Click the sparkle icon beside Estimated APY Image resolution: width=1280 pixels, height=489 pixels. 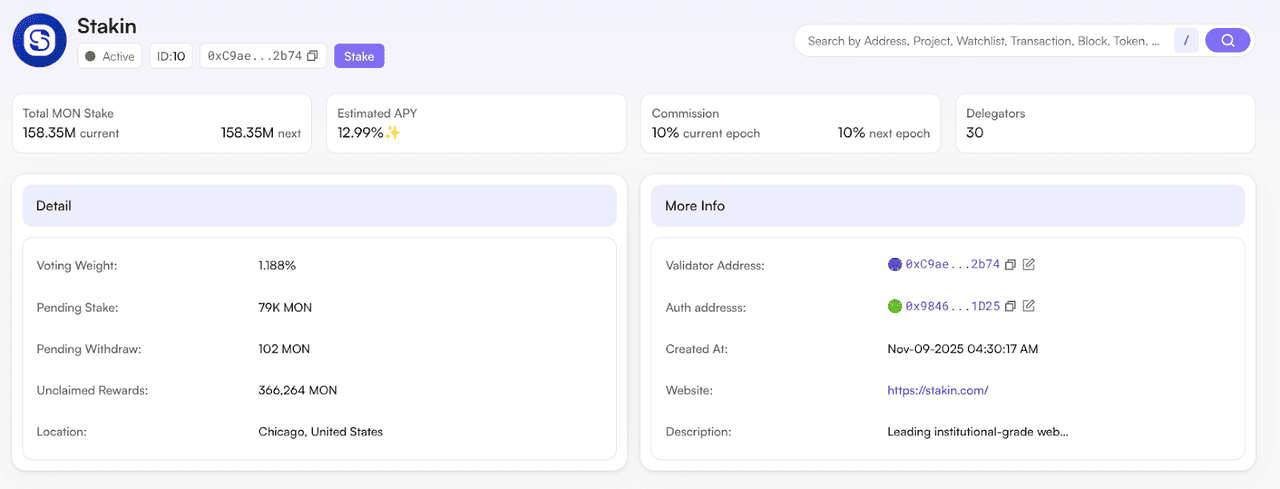coord(393,133)
